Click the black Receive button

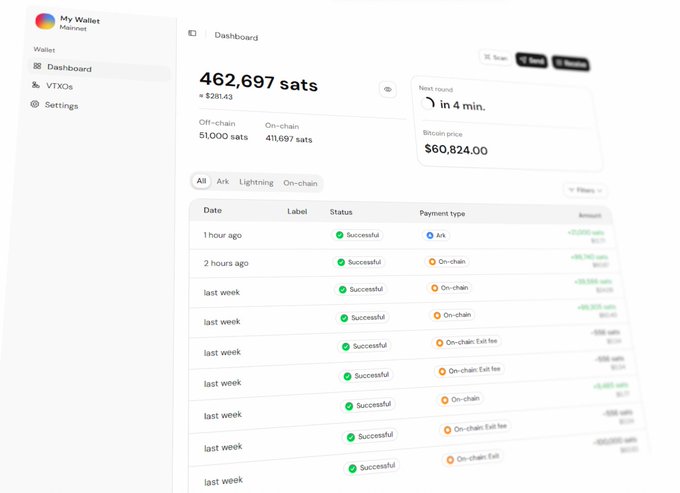pos(571,63)
